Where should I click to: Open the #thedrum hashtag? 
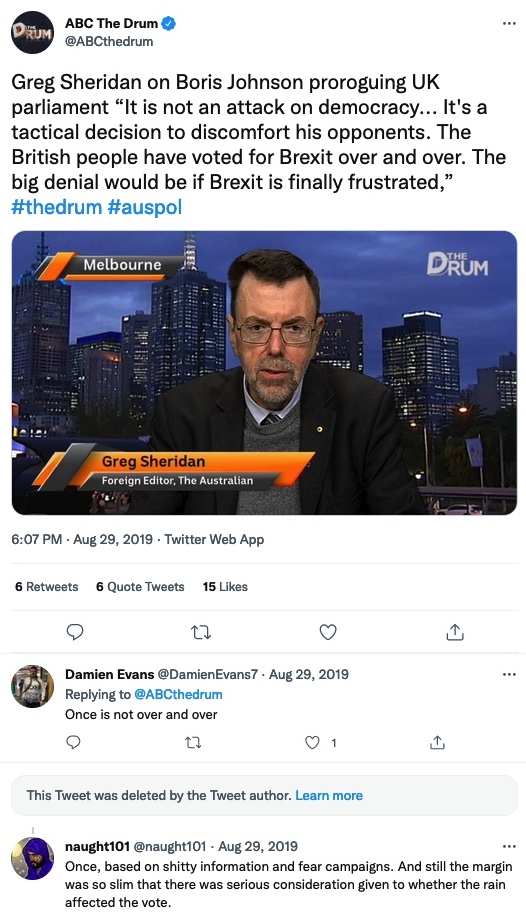[x=57, y=207]
